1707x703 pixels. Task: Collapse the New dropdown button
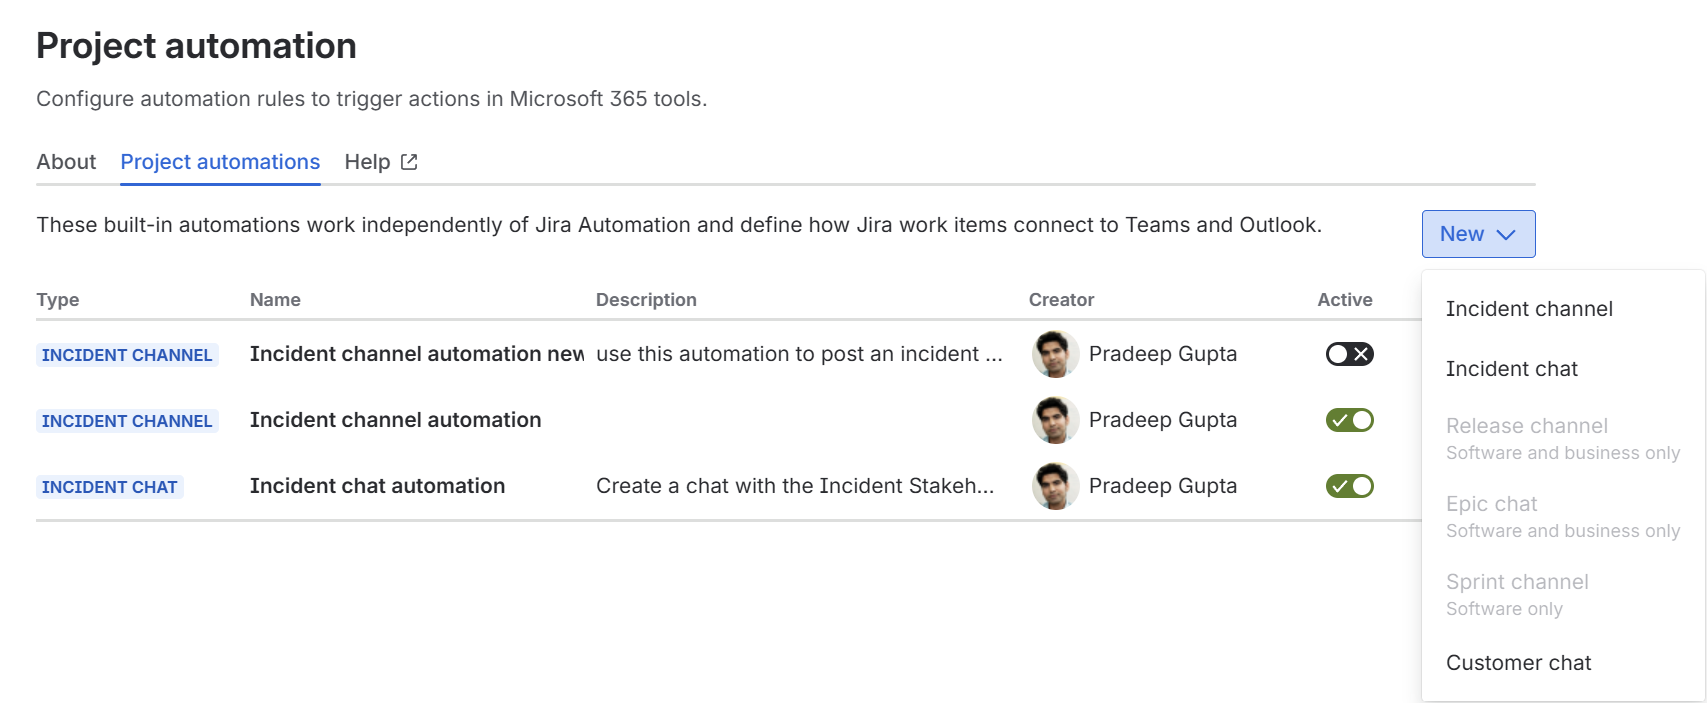click(1478, 234)
